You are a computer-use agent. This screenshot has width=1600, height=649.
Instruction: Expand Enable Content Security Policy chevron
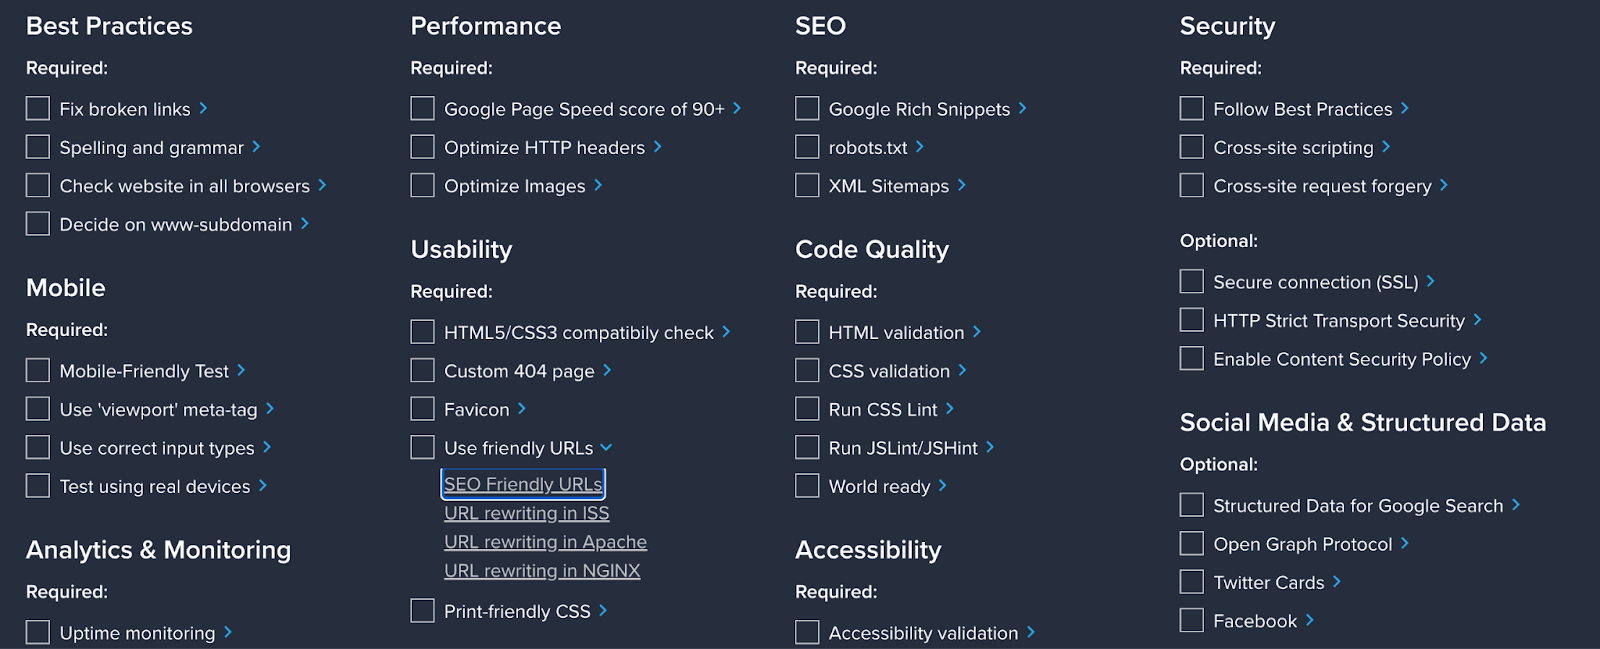pyautogui.click(x=1484, y=358)
